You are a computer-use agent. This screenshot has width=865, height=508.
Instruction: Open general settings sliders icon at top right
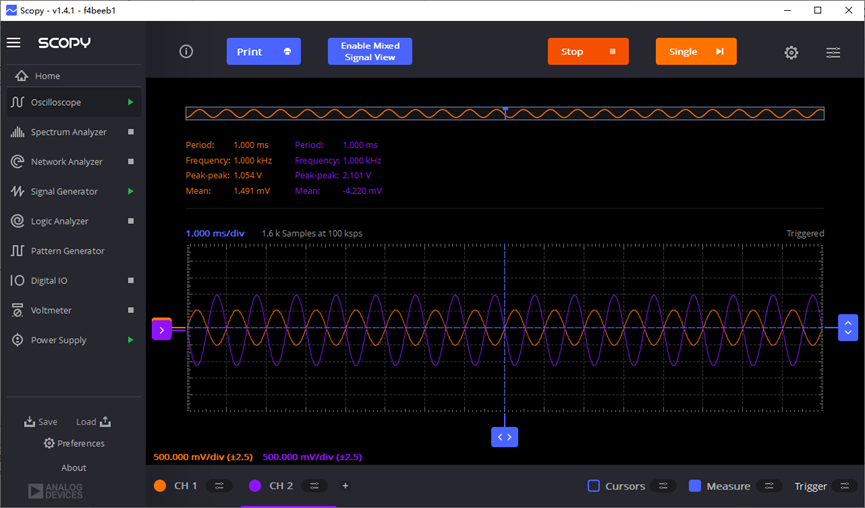point(833,52)
